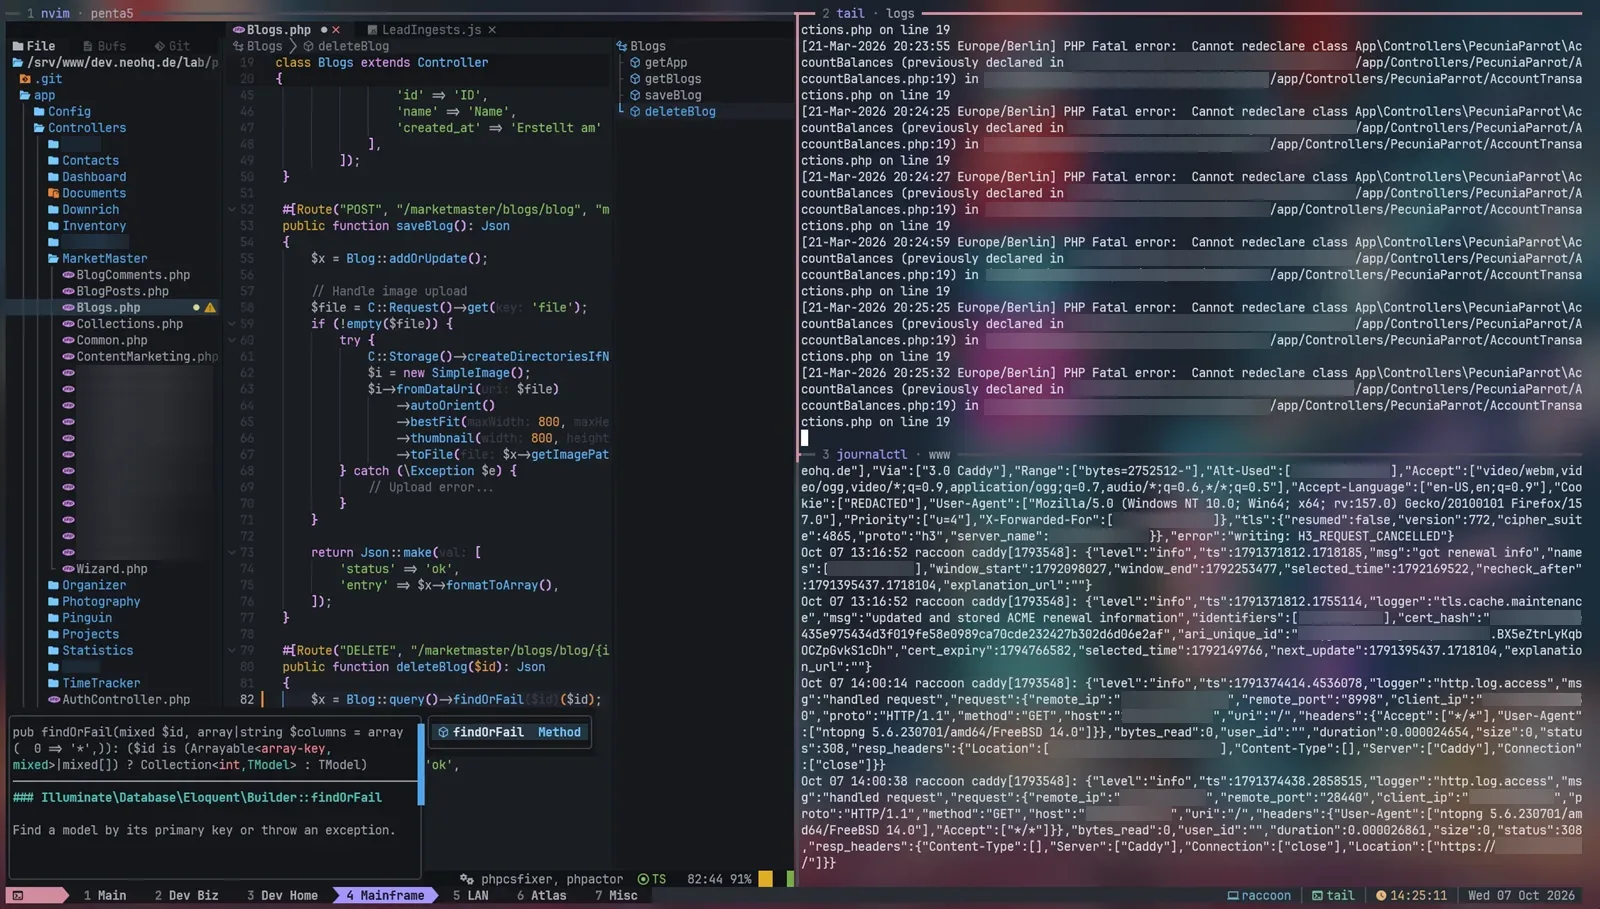
Task: Collapse the Controllers folder
Action: (80, 128)
